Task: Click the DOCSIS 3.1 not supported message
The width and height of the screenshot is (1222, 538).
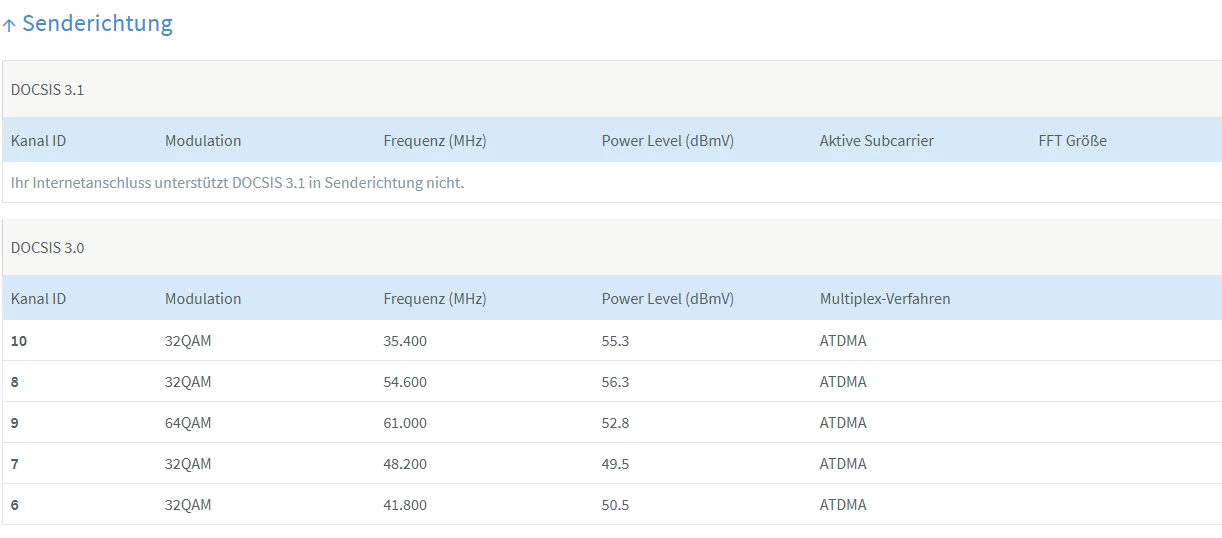Action: point(237,183)
